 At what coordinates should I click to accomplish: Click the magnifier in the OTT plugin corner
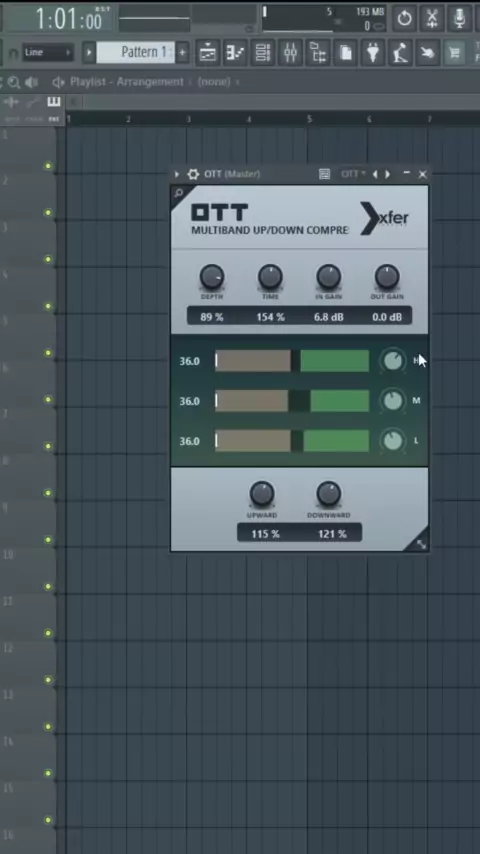[178, 192]
